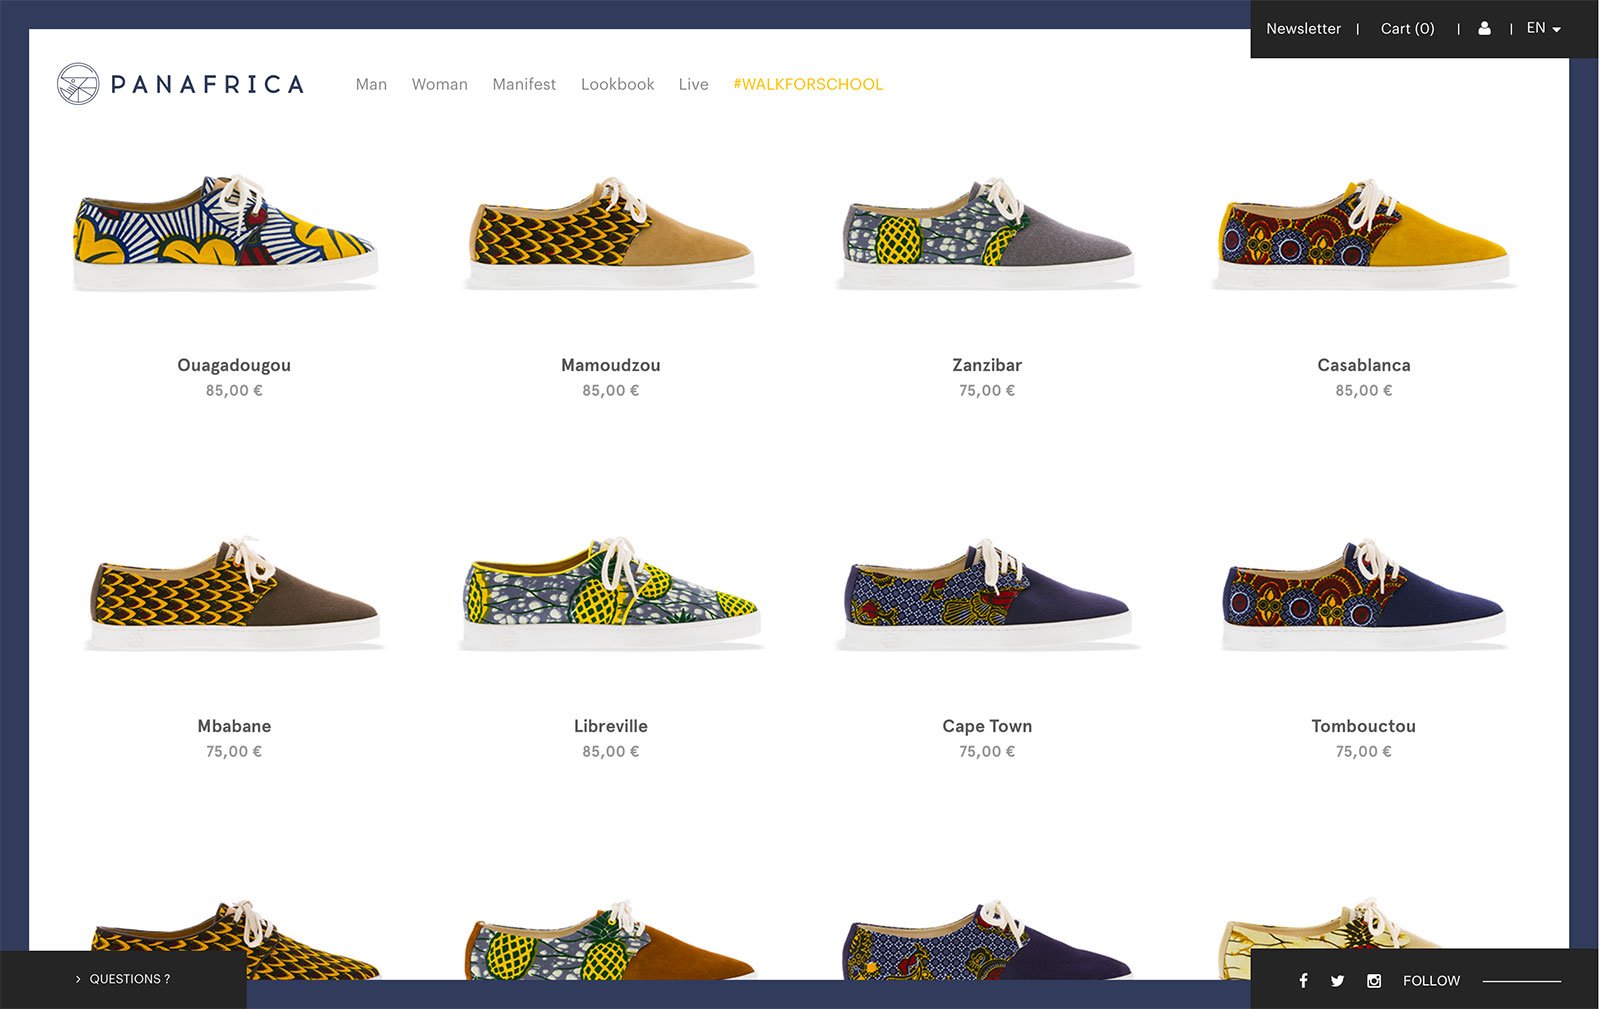This screenshot has height=1009, width=1600.
Task: Select the Mamoudzou shoe image
Action: 611,234
